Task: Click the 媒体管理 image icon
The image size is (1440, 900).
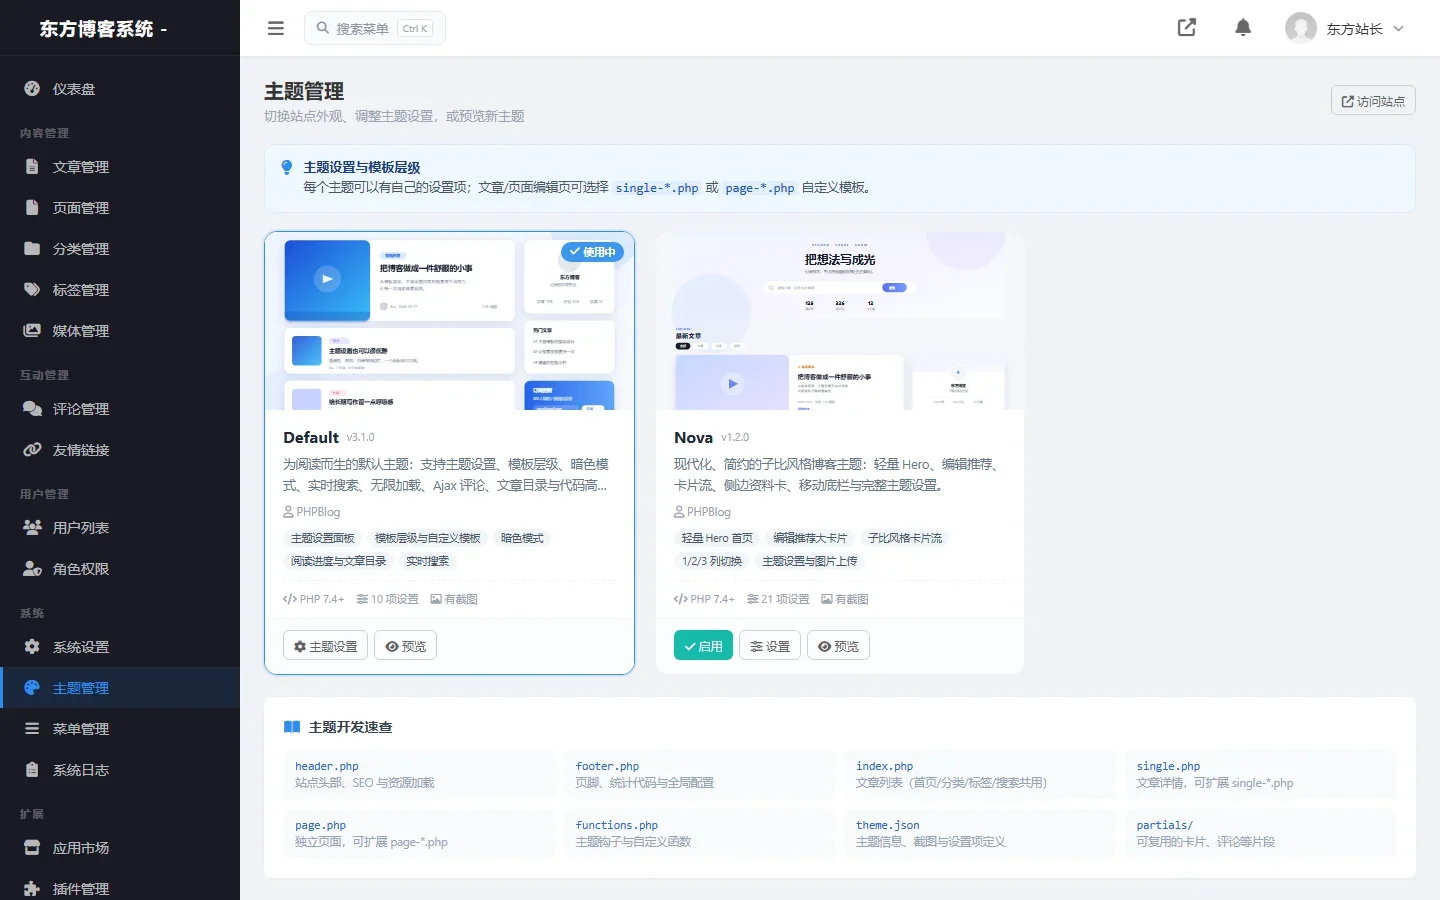Action: point(32,331)
